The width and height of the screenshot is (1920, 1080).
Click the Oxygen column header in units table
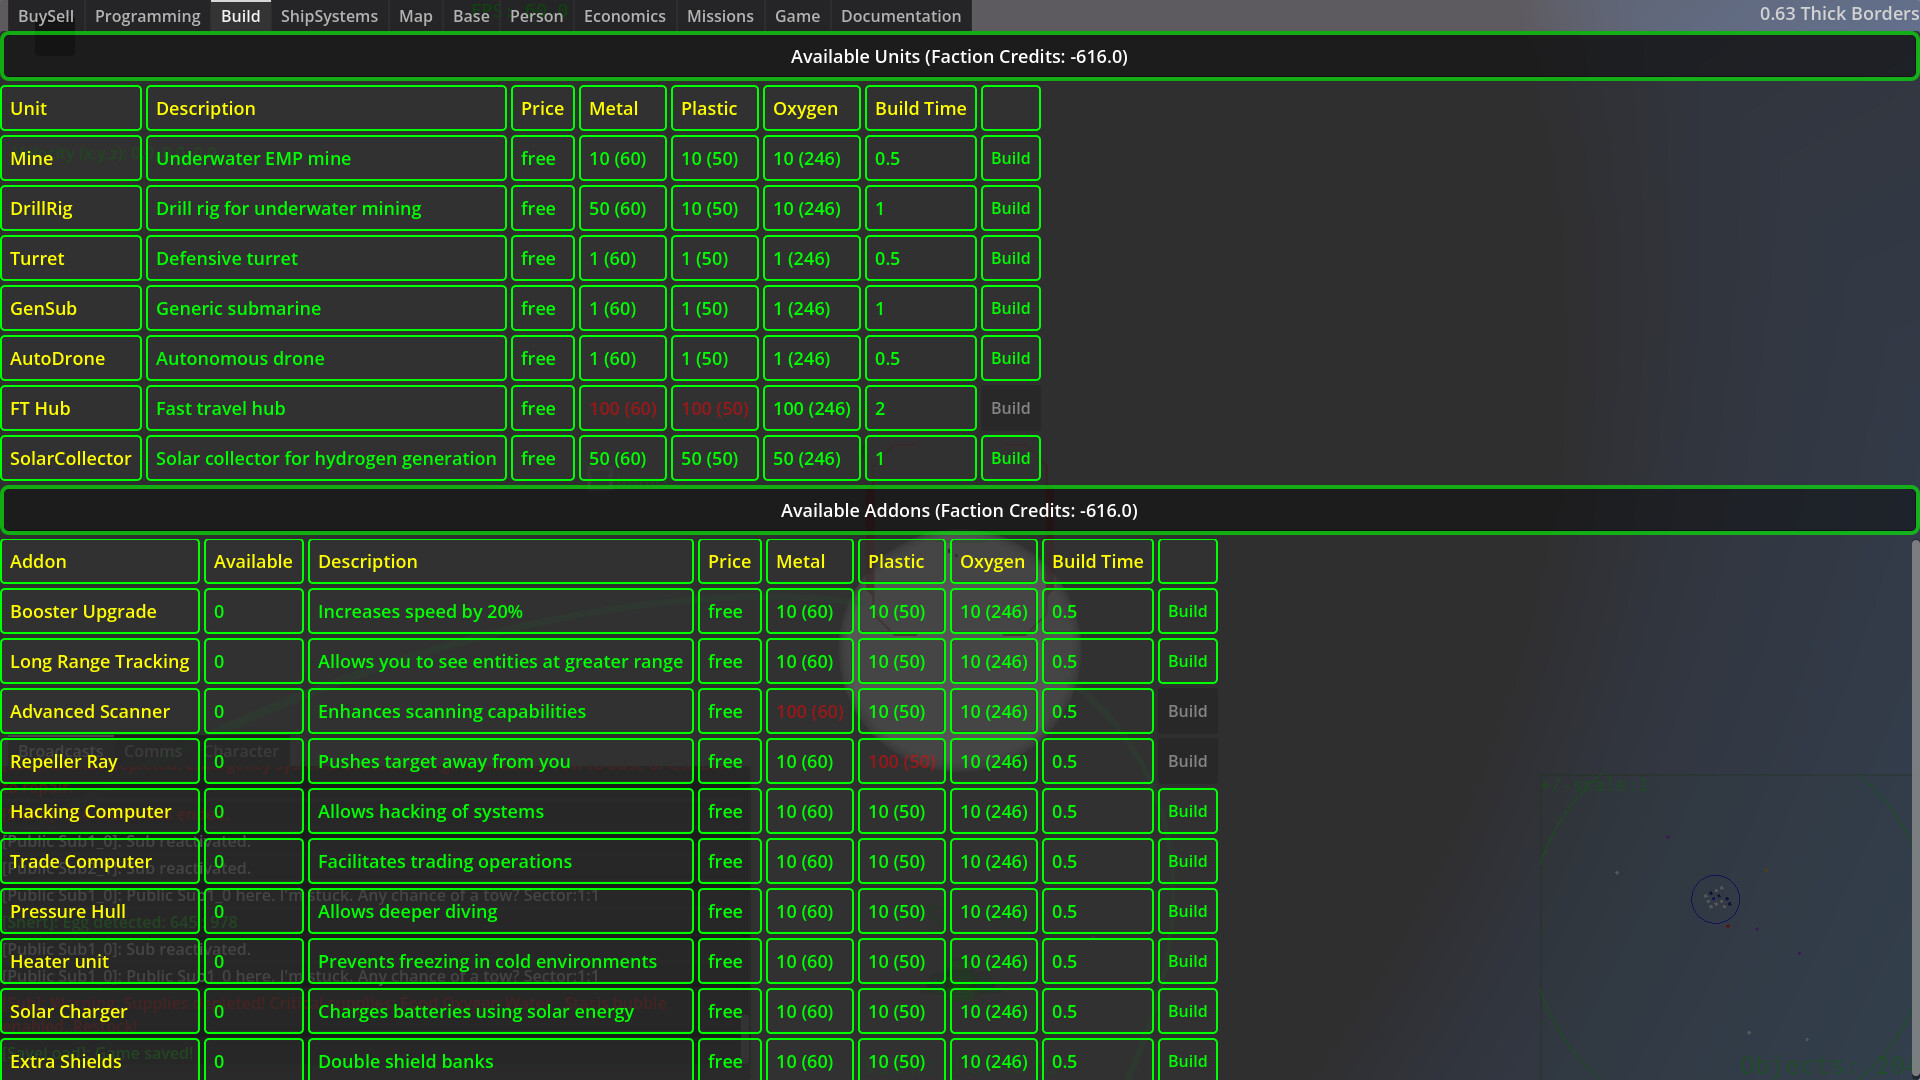point(811,108)
